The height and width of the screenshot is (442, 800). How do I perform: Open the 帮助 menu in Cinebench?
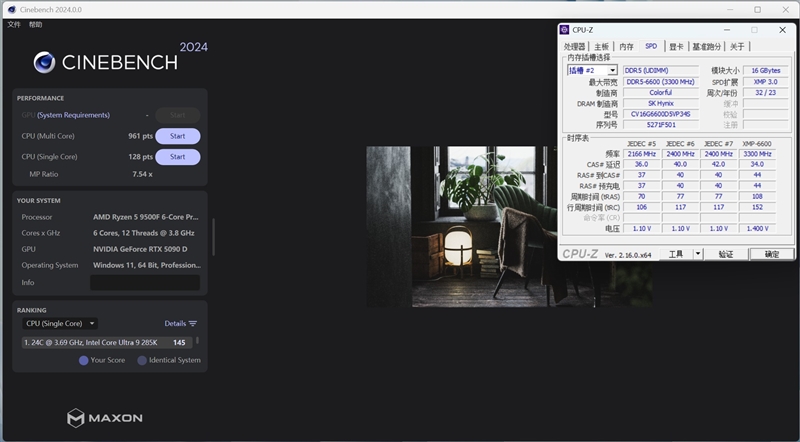[36, 24]
